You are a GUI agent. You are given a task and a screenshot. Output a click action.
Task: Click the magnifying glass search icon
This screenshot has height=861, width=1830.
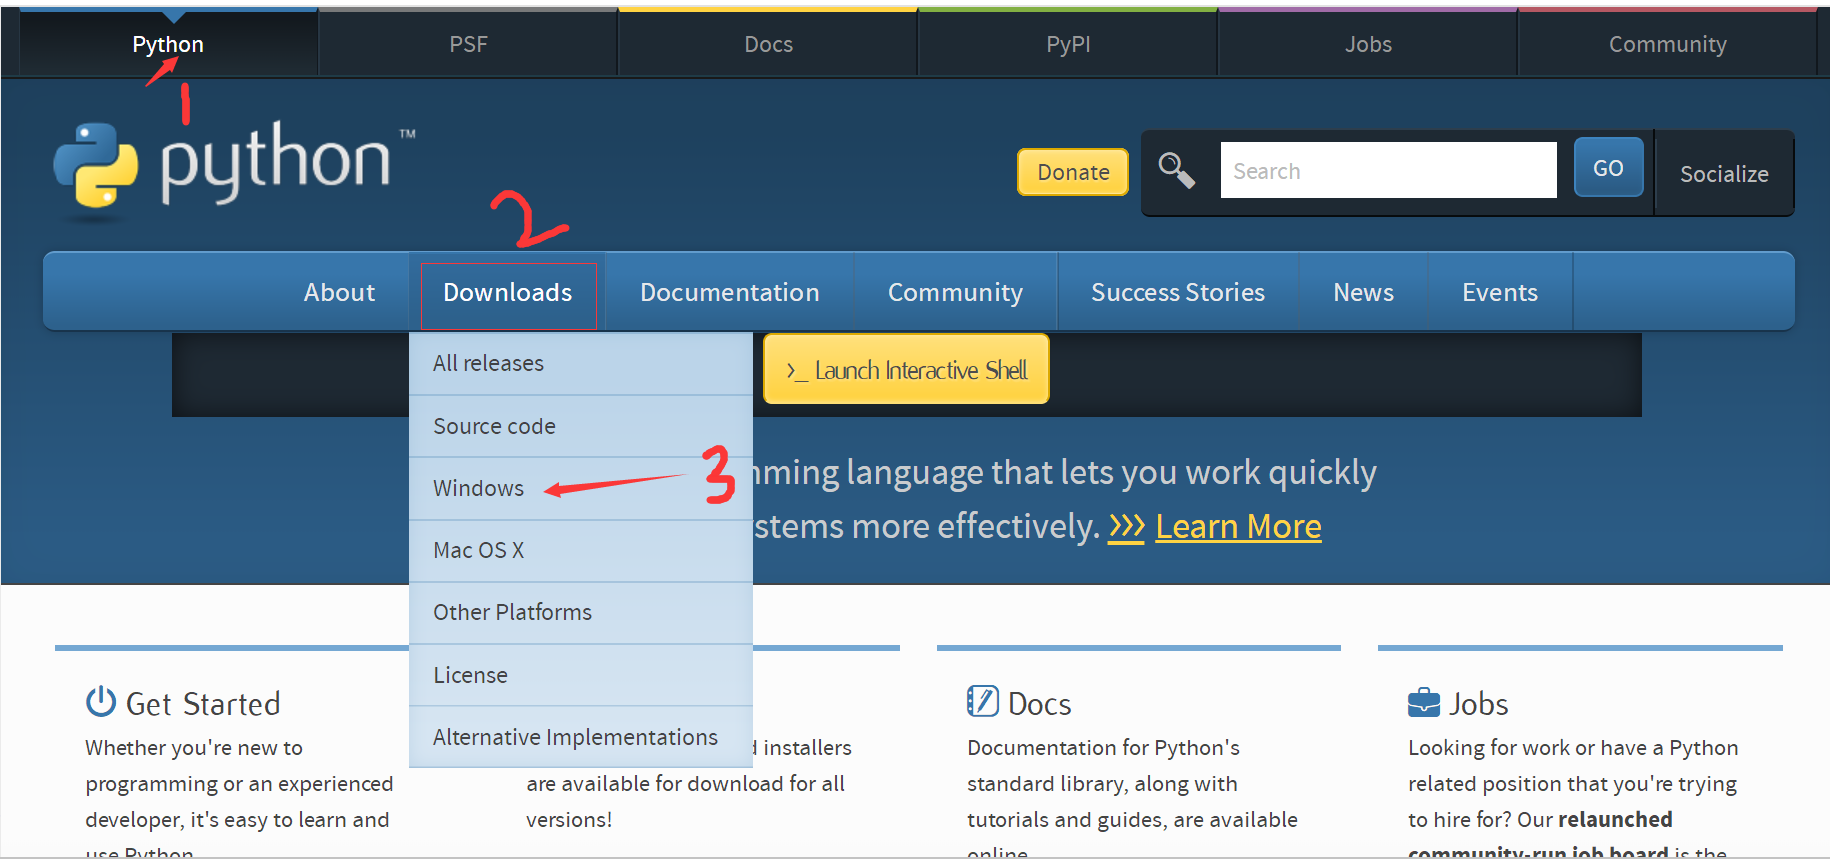pyautogui.click(x=1176, y=170)
